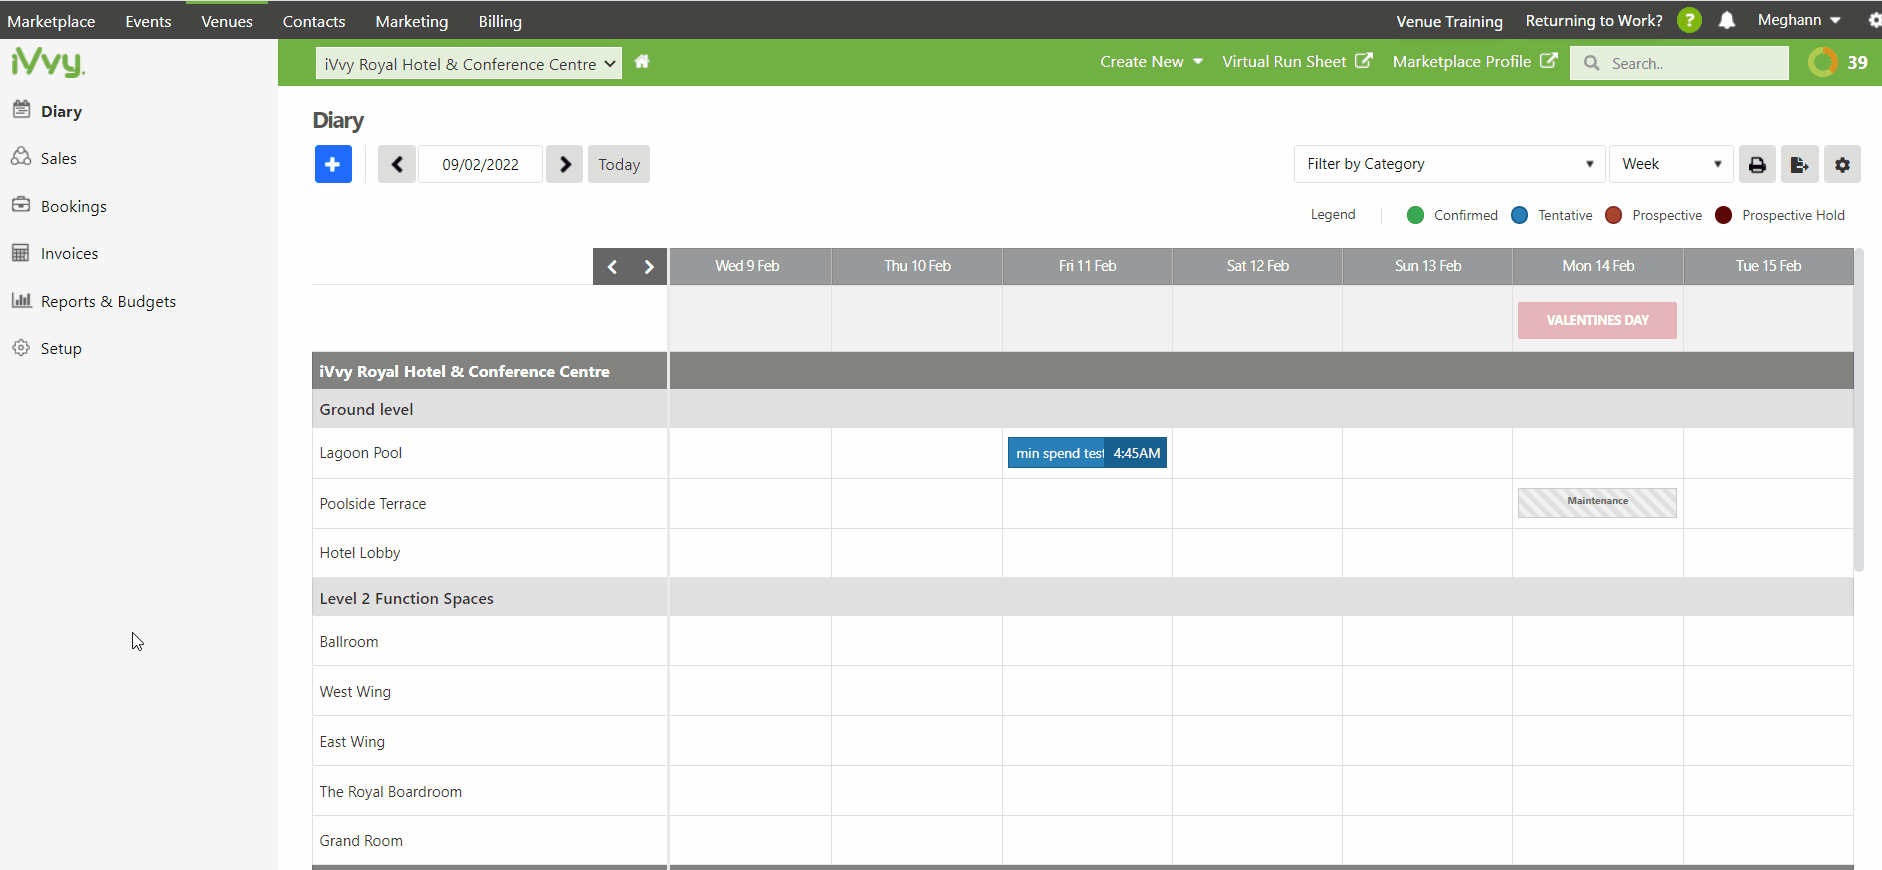Switch to the Billing tab
This screenshot has height=870, width=1882.
pyautogui.click(x=500, y=21)
